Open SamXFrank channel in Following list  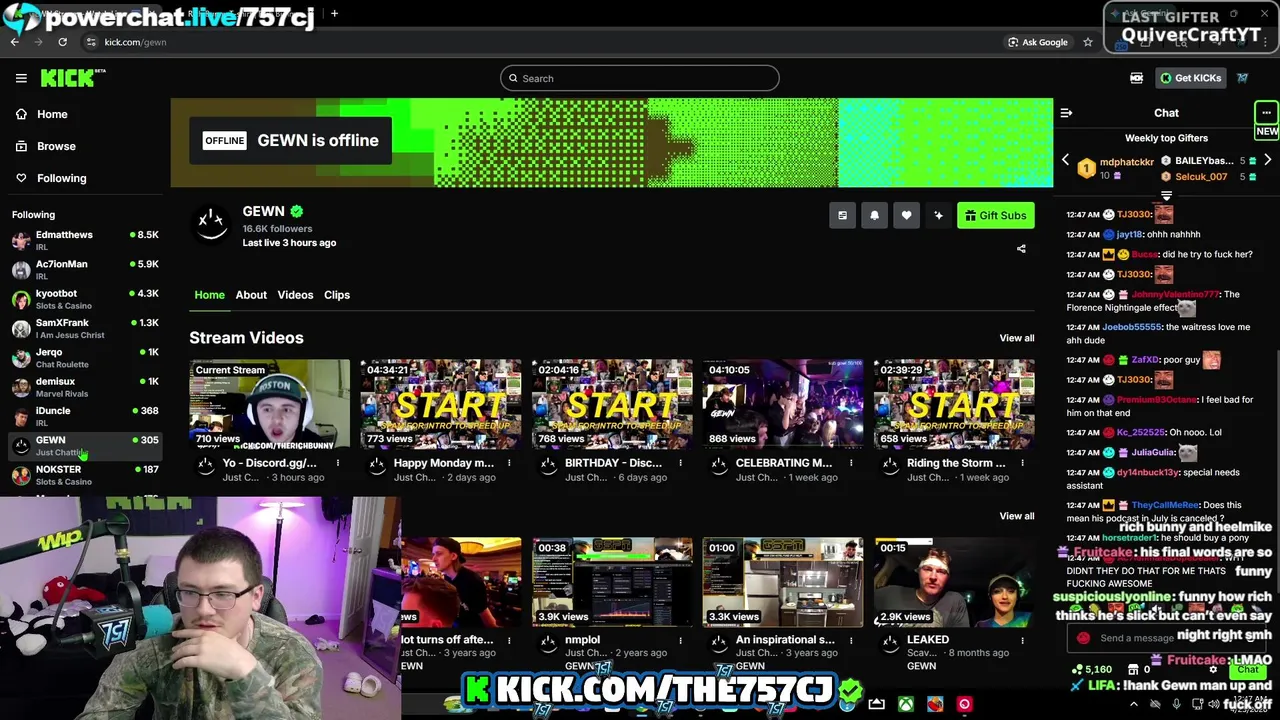click(x=85, y=328)
